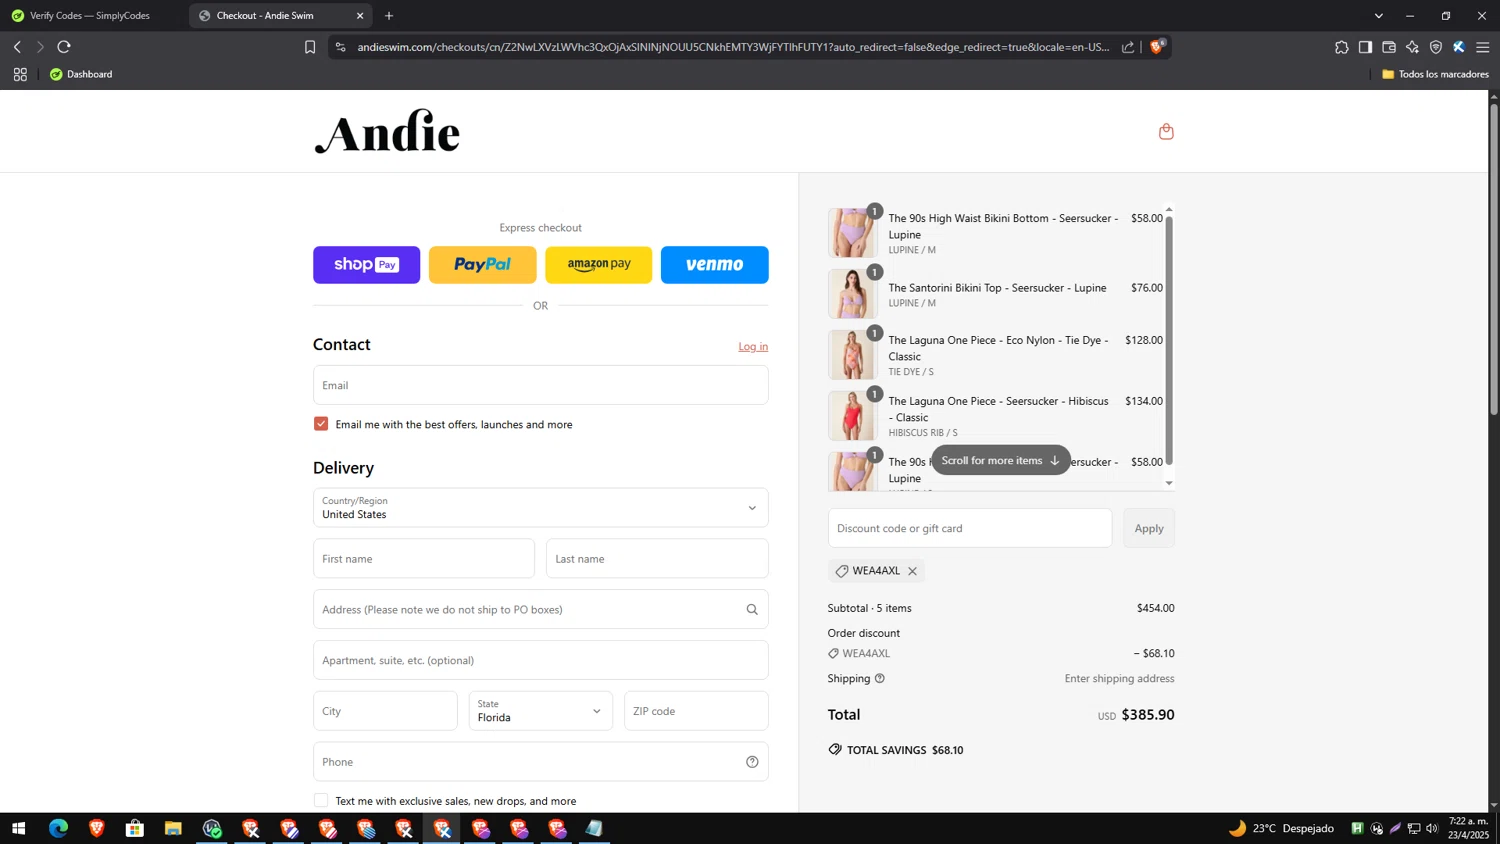Click the Santorini Bikini Top thumbnail

pyautogui.click(x=852, y=294)
